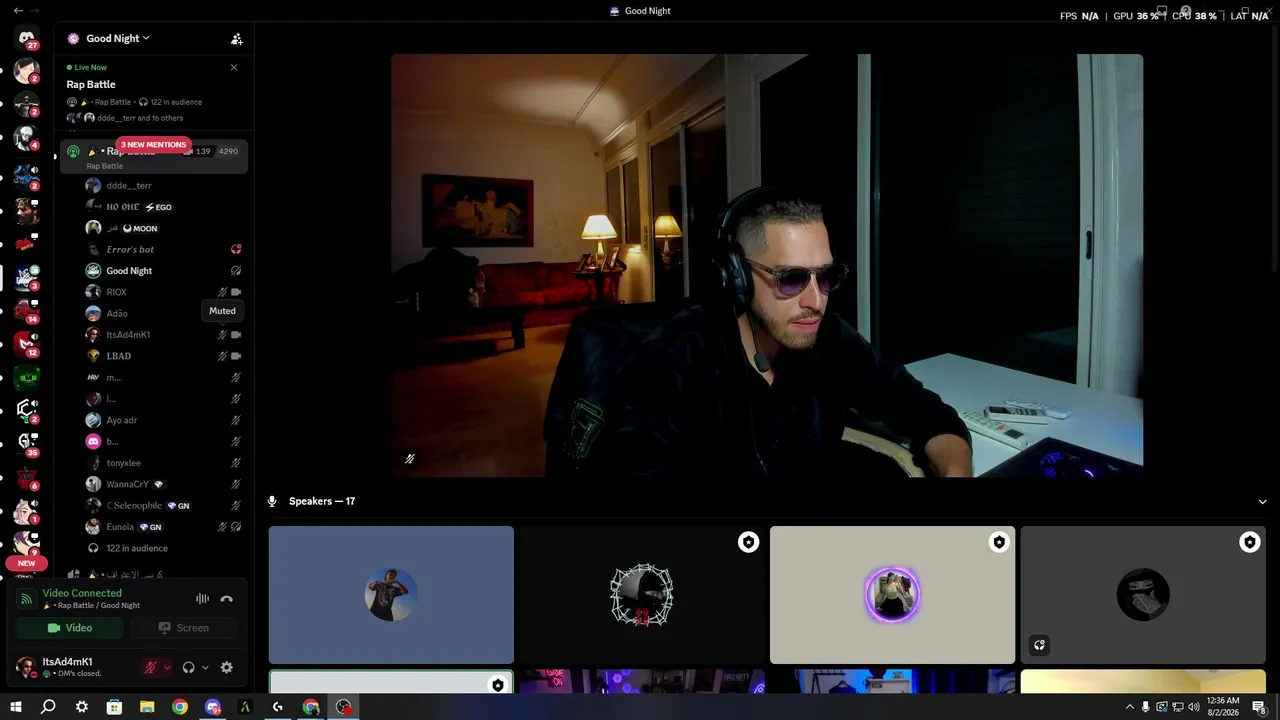The width and height of the screenshot is (1280, 720).
Task: Click the camera icon next to RIOX
Action: point(236,292)
